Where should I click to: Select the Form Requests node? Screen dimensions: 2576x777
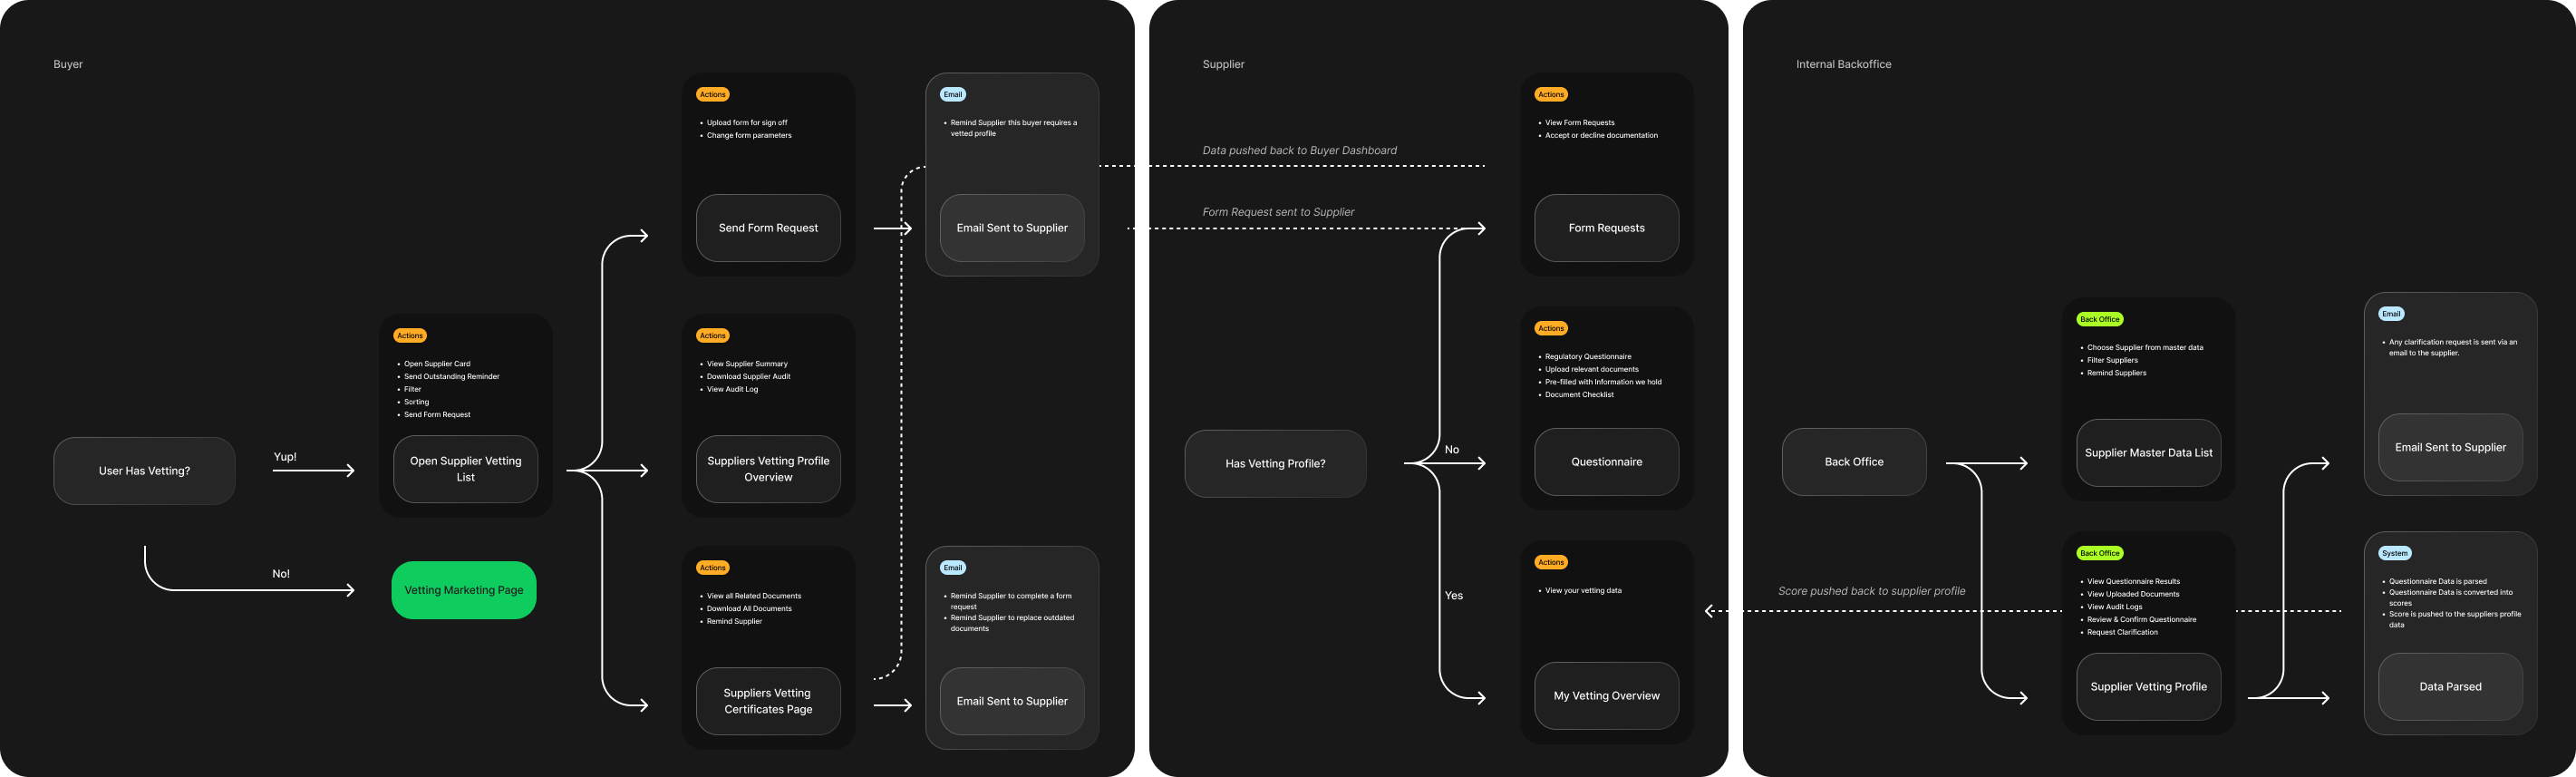(x=1605, y=228)
